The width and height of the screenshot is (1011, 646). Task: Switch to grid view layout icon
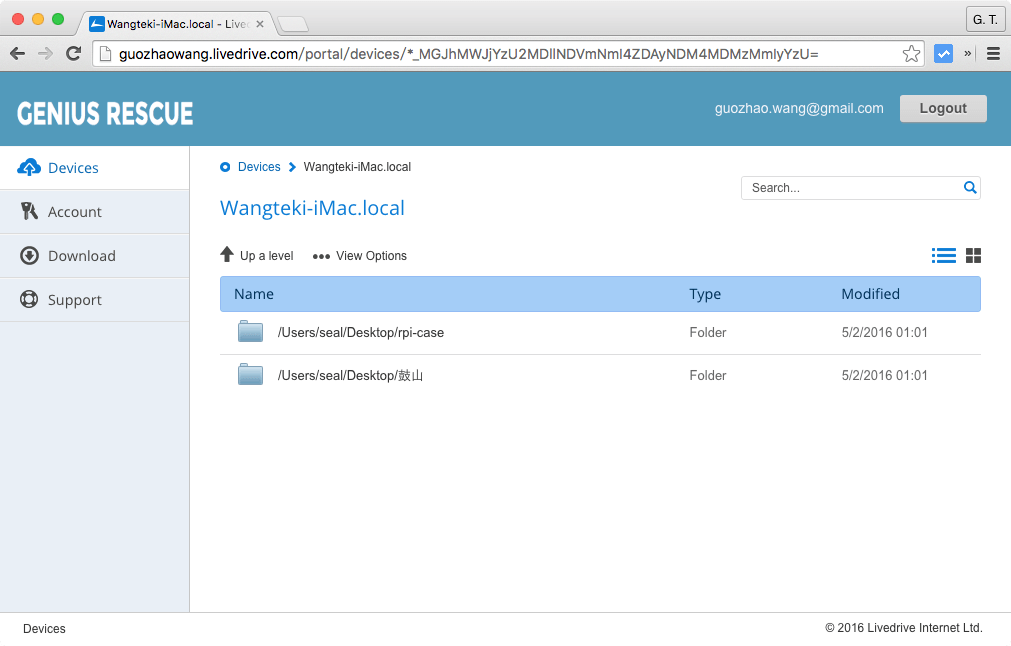973,256
